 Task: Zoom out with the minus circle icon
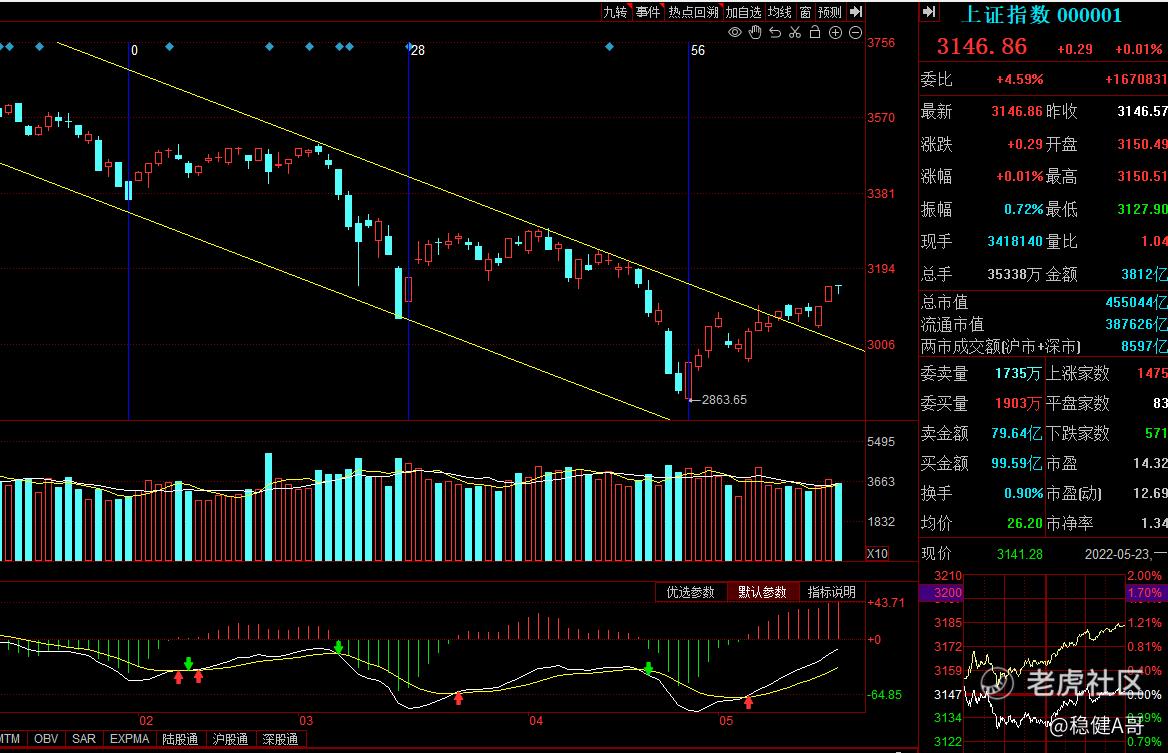pyautogui.click(x=855, y=32)
